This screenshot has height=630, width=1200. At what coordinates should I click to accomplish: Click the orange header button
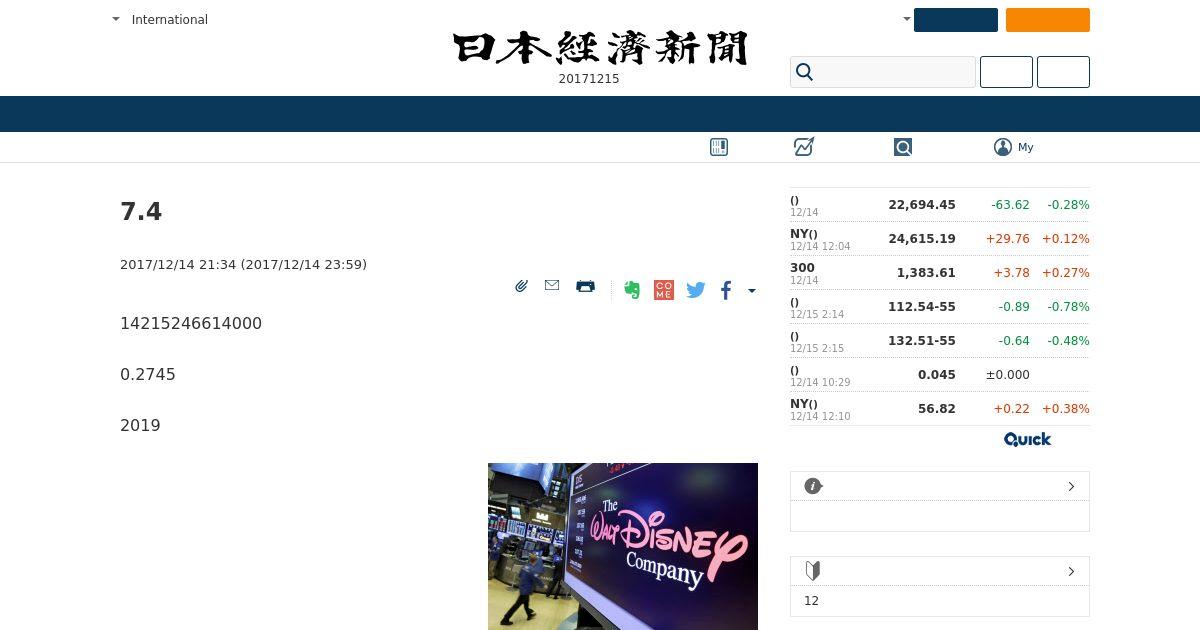coord(1048,20)
